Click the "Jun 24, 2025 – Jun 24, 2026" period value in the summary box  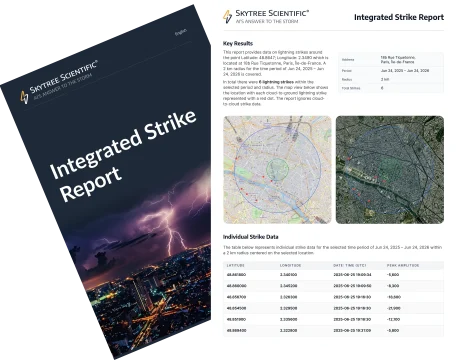tap(405, 71)
